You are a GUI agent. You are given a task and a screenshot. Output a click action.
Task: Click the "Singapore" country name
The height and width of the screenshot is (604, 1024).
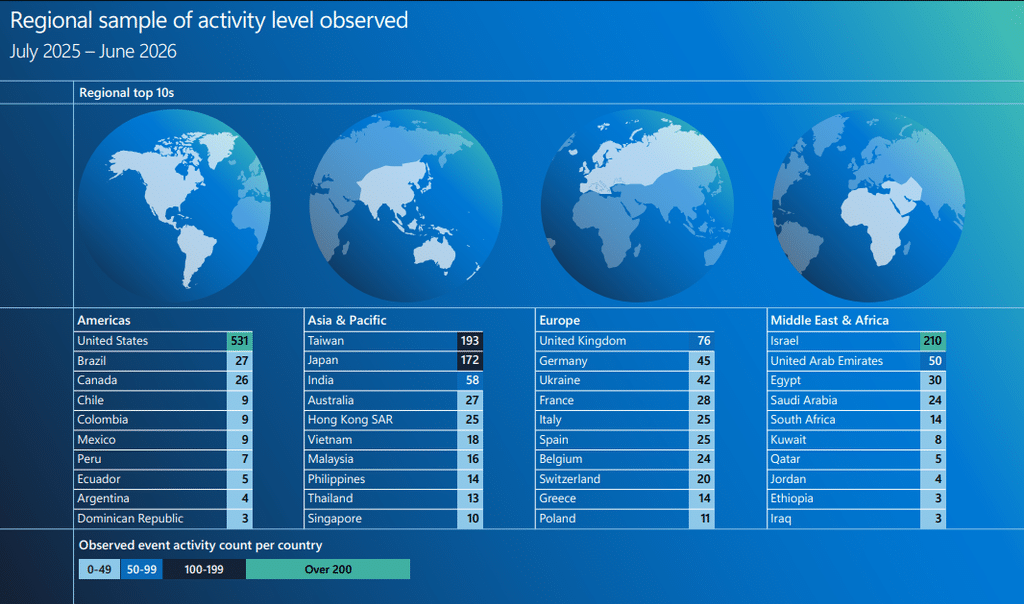(x=334, y=518)
